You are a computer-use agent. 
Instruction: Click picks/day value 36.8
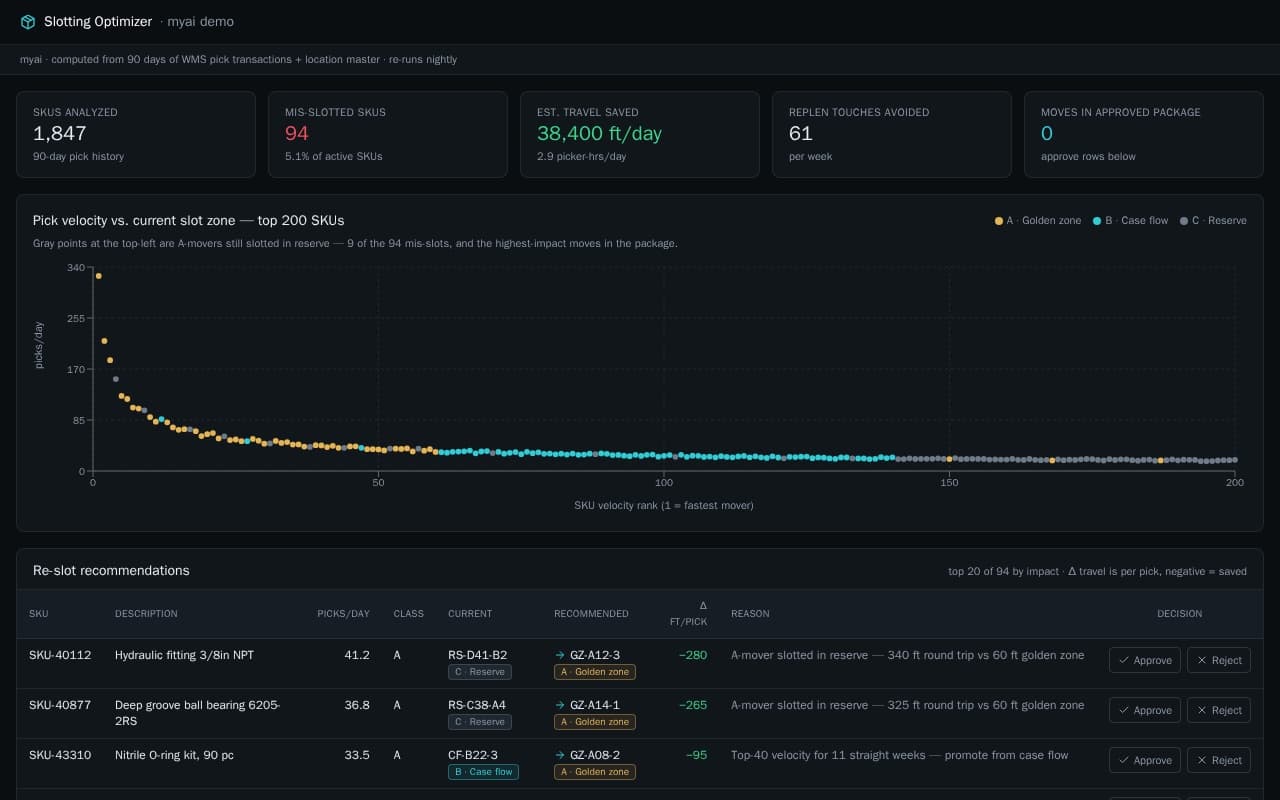(x=357, y=705)
